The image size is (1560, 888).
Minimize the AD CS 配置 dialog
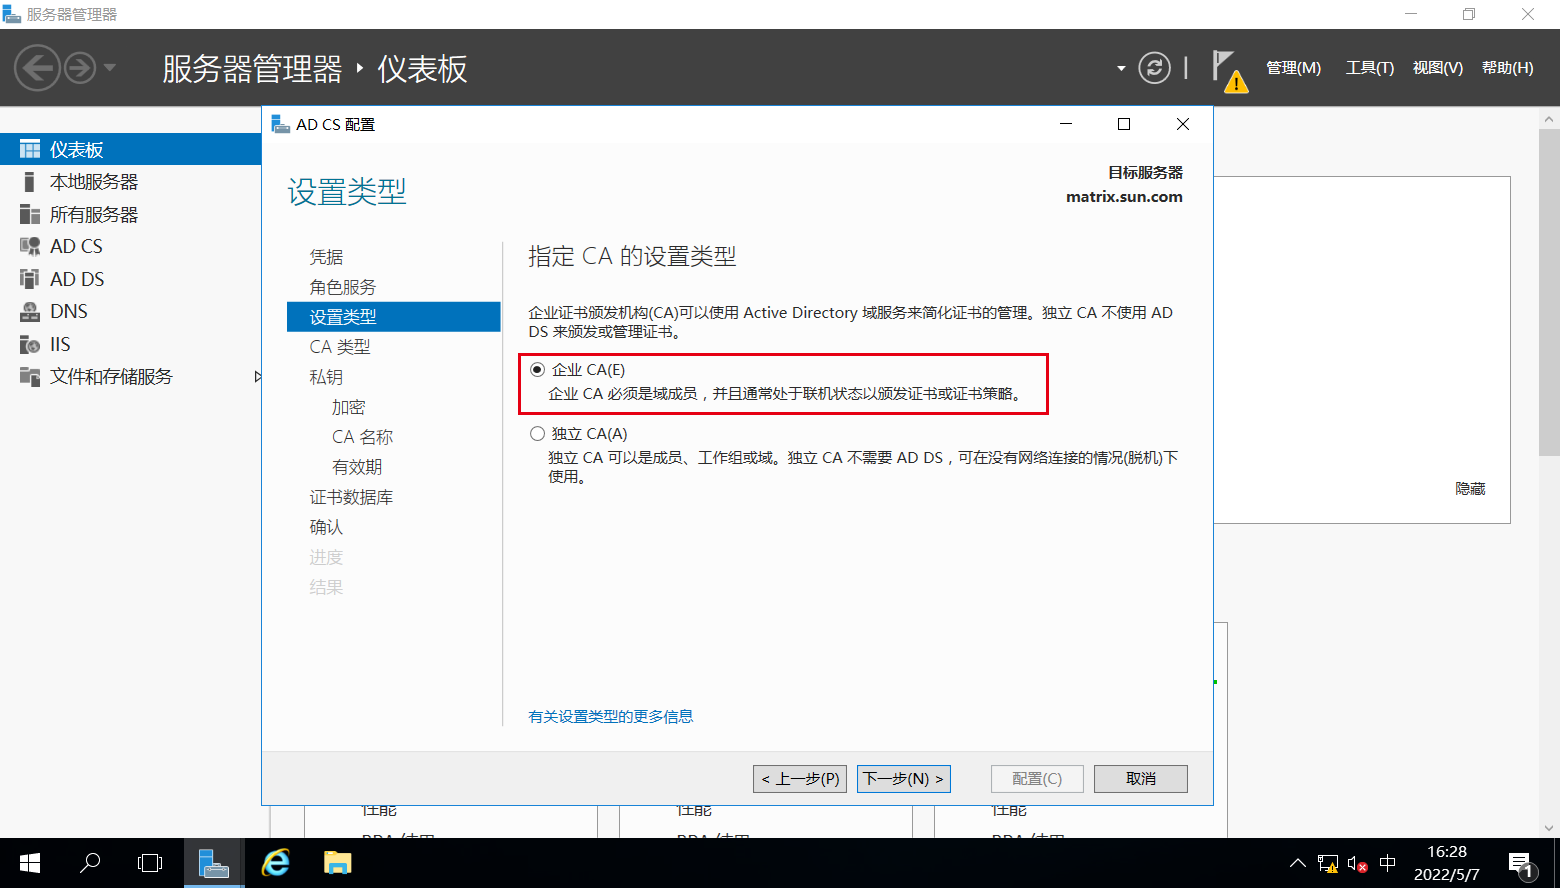click(x=1066, y=124)
